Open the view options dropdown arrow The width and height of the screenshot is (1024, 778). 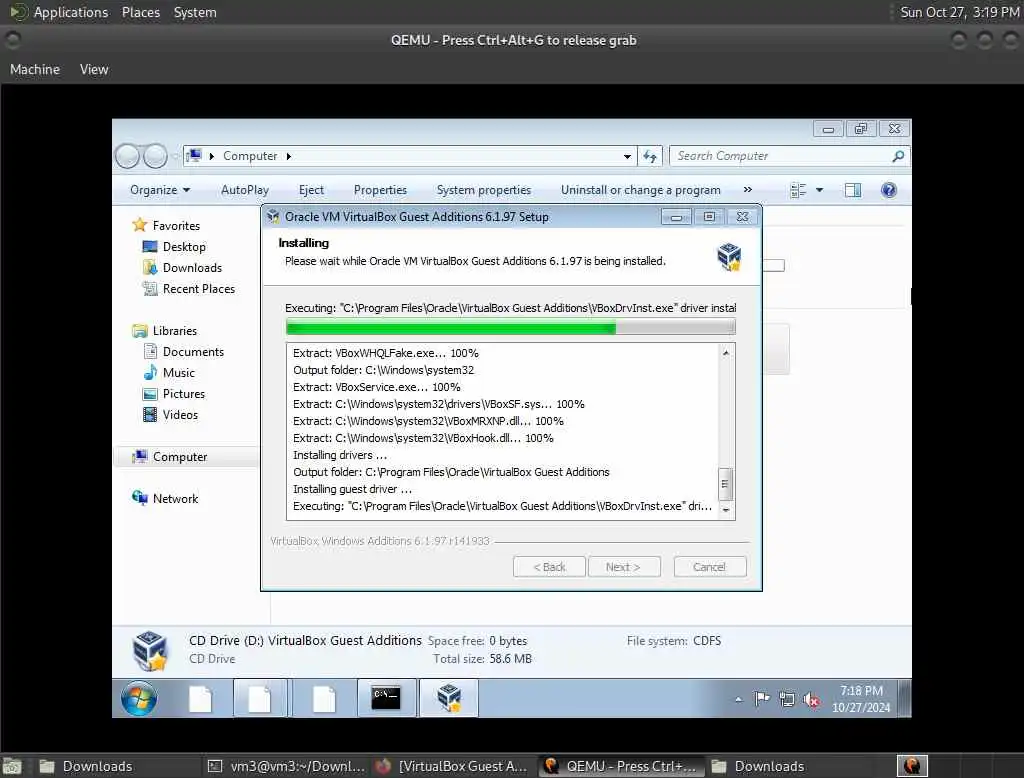click(x=820, y=190)
